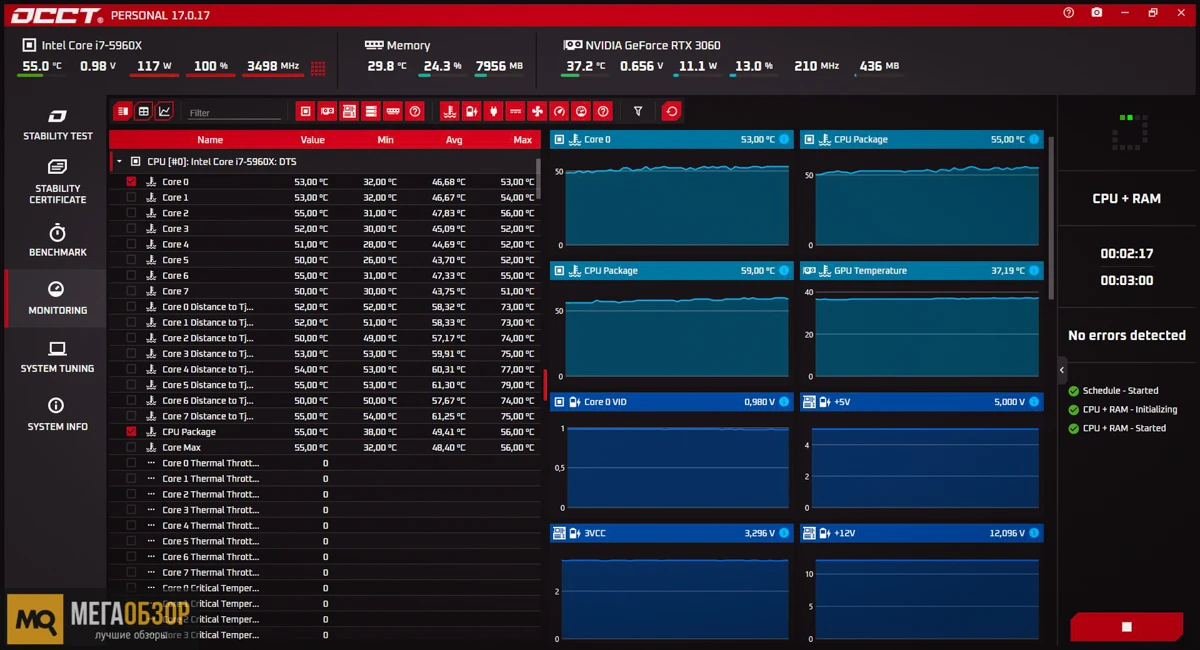Sort table by the Min column header
Image resolution: width=1200 pixels, height=650 pixels.
[x=386, y=140]
